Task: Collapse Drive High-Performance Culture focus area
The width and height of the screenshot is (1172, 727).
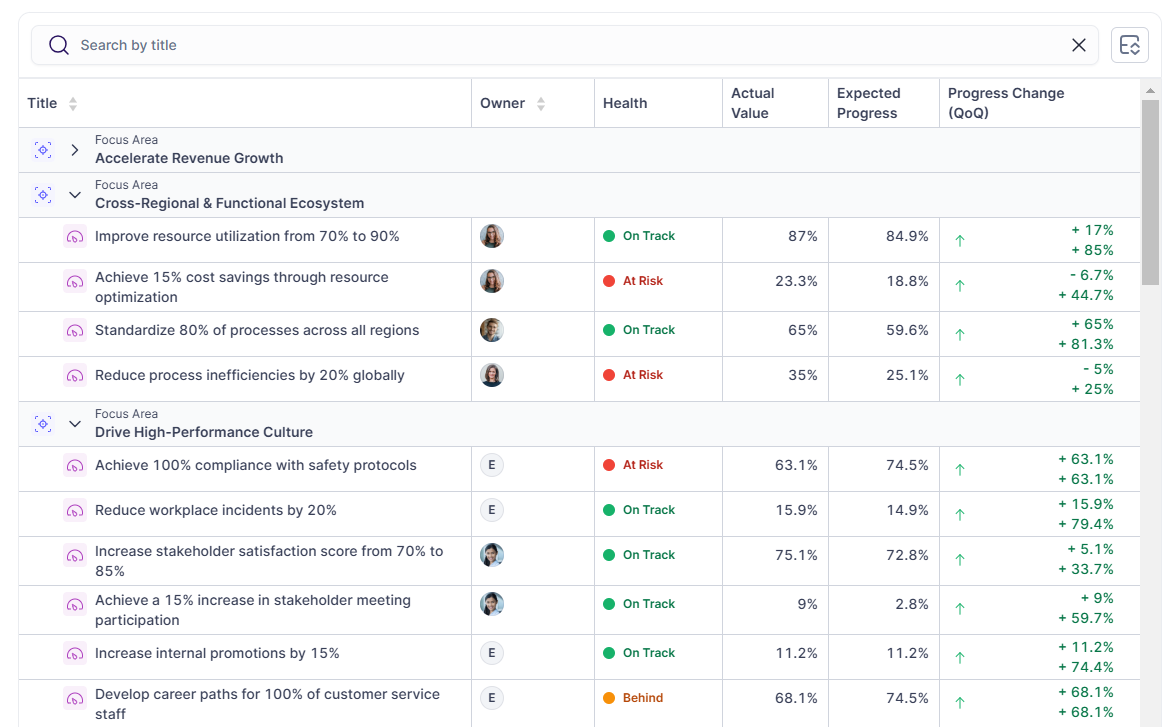Action: (x=74, y=424)
